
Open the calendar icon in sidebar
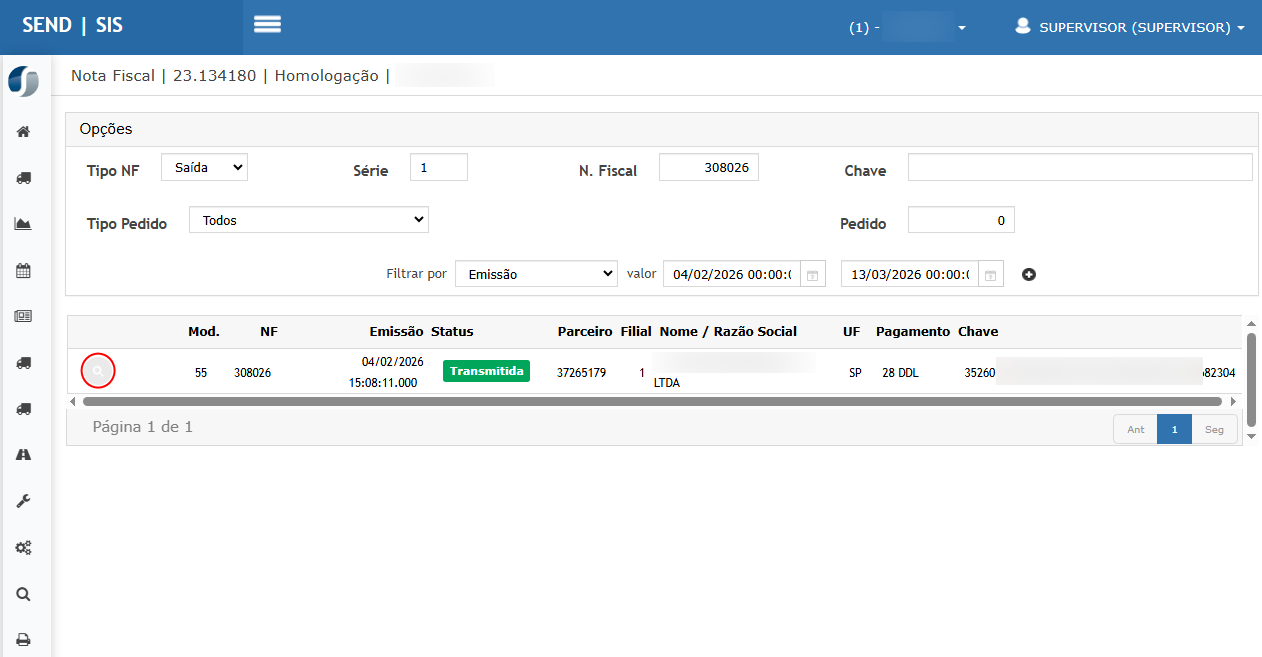pos(23,270)
